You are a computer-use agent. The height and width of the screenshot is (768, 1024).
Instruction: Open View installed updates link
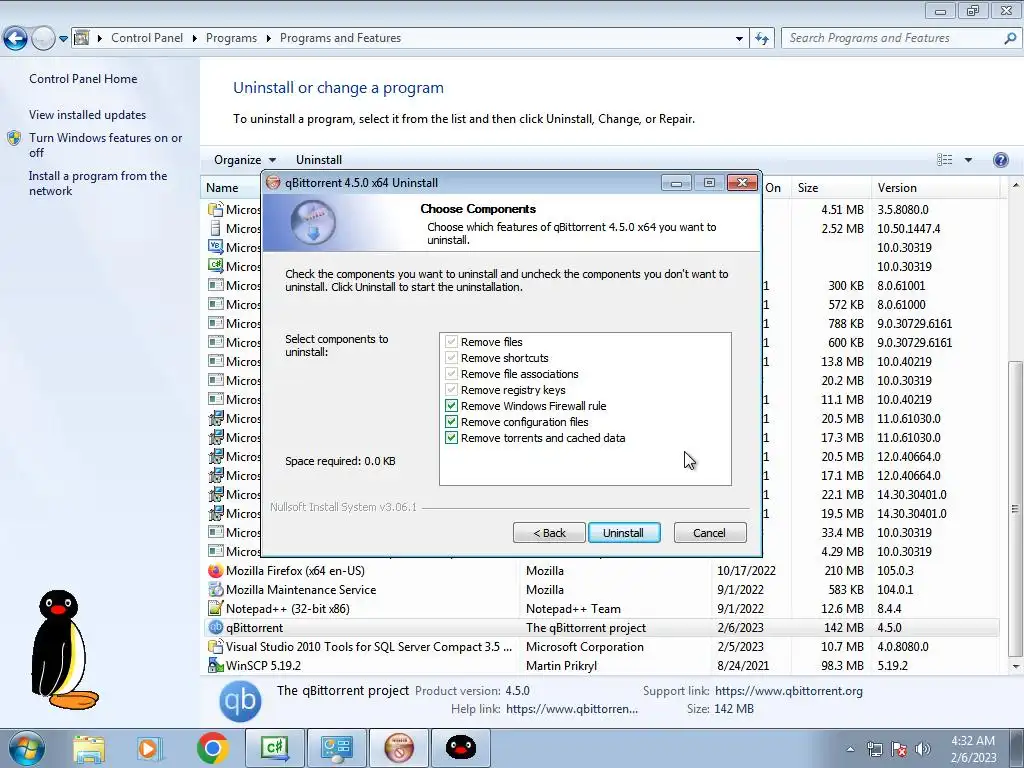88,114
